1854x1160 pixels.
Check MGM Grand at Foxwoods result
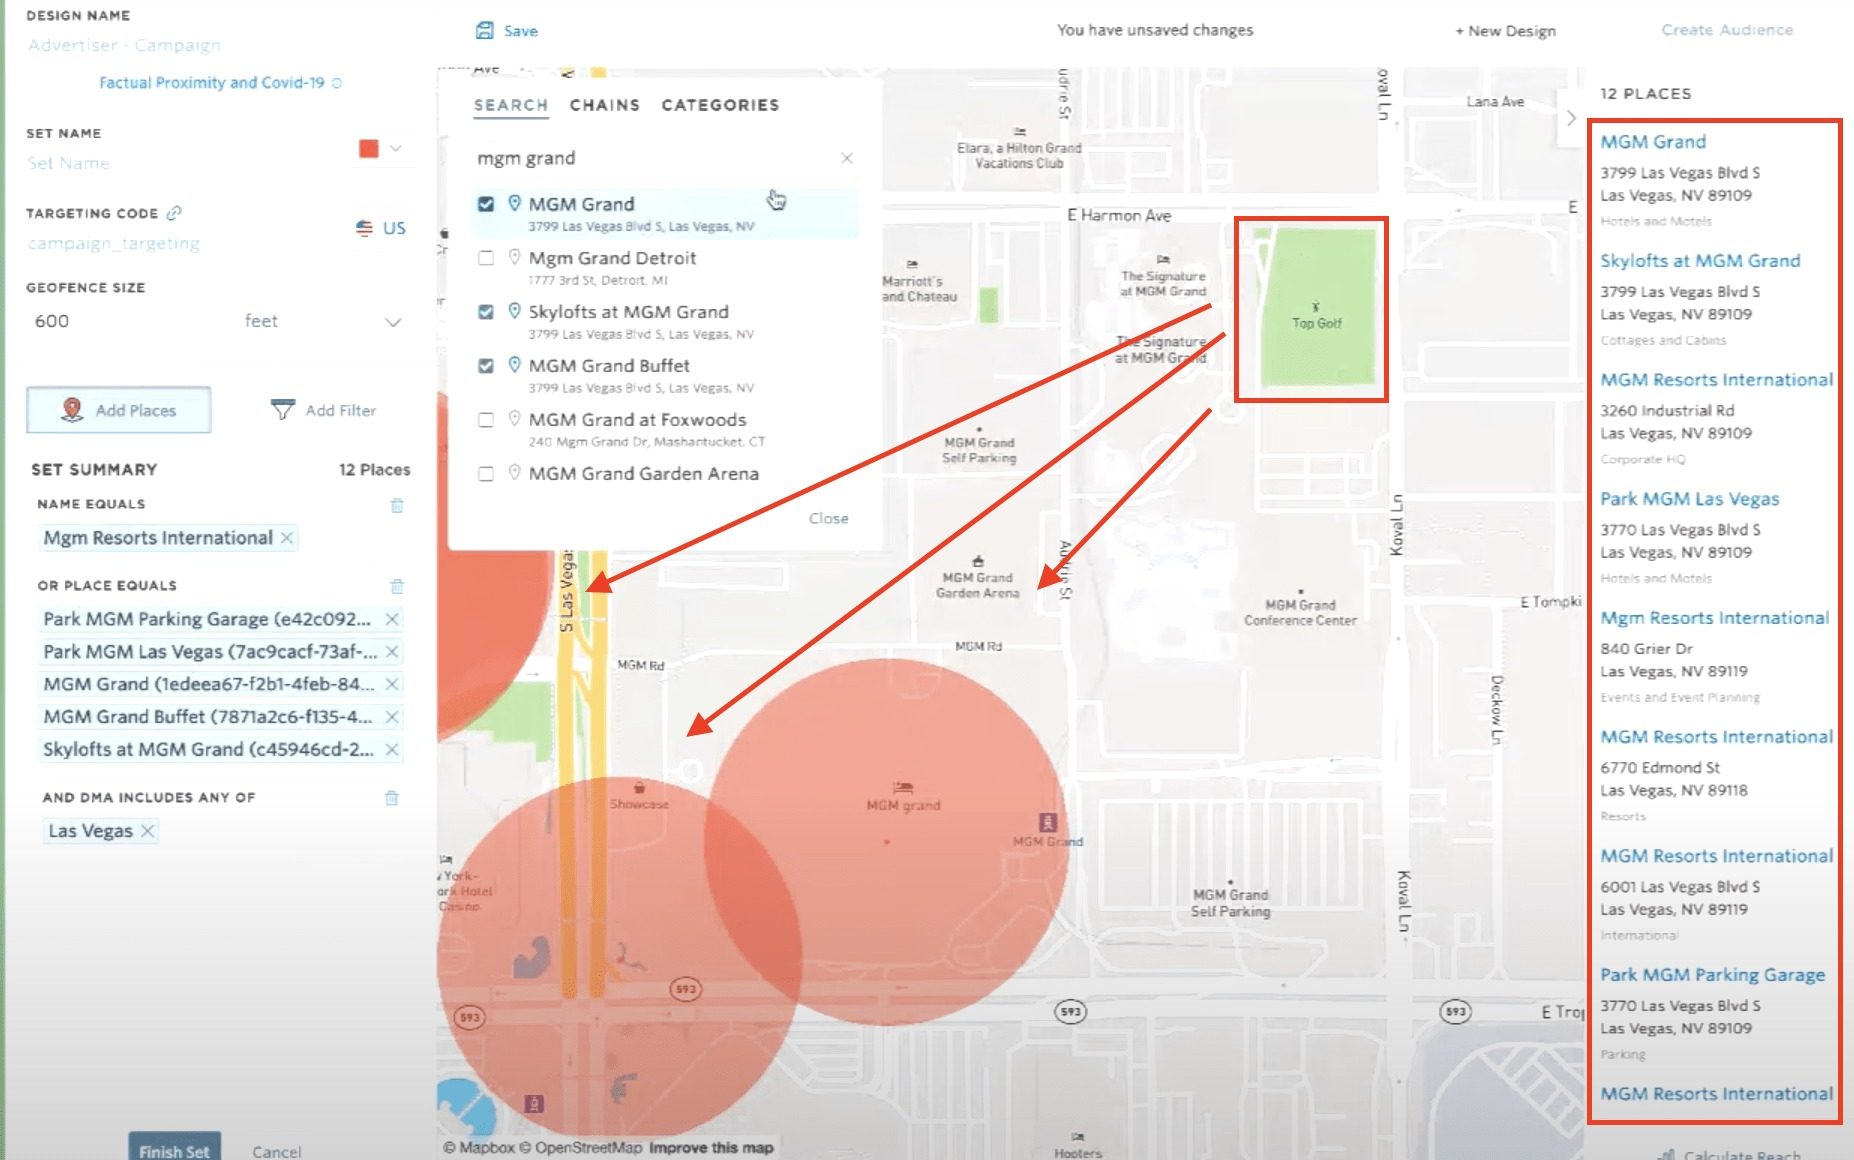[x=486, y=420]
